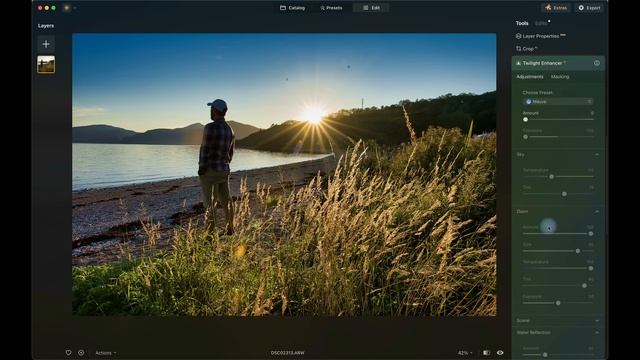Click the Dawn Tint slider handle
640x360 pixels.
584,286
